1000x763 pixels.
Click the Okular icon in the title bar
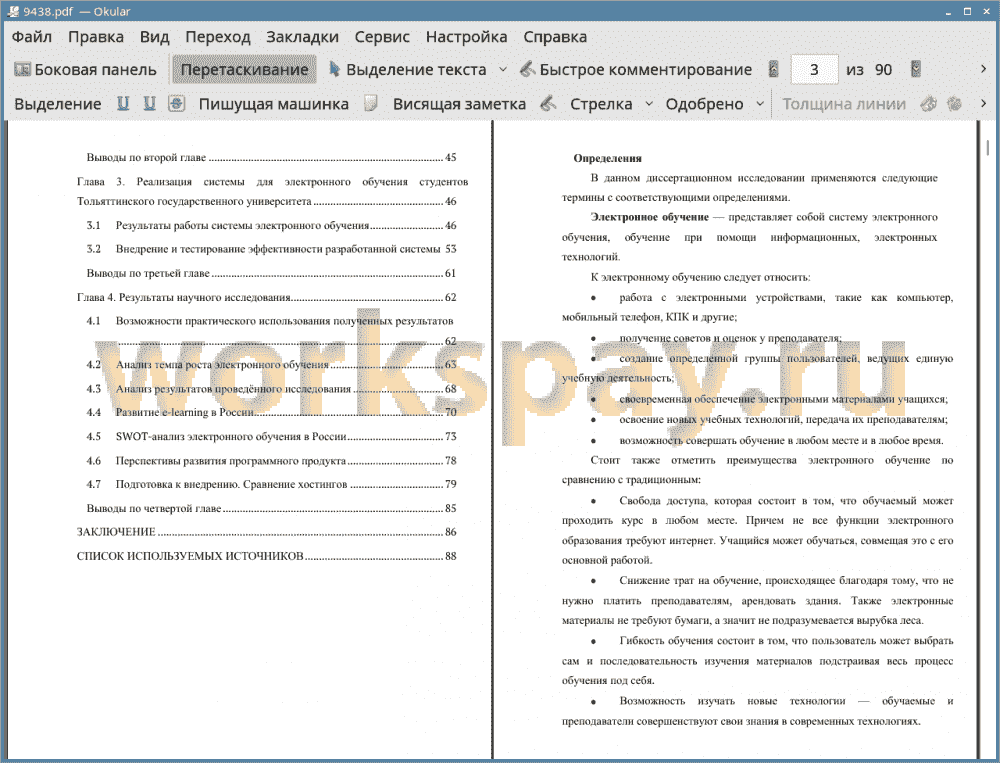coord(13,11)
